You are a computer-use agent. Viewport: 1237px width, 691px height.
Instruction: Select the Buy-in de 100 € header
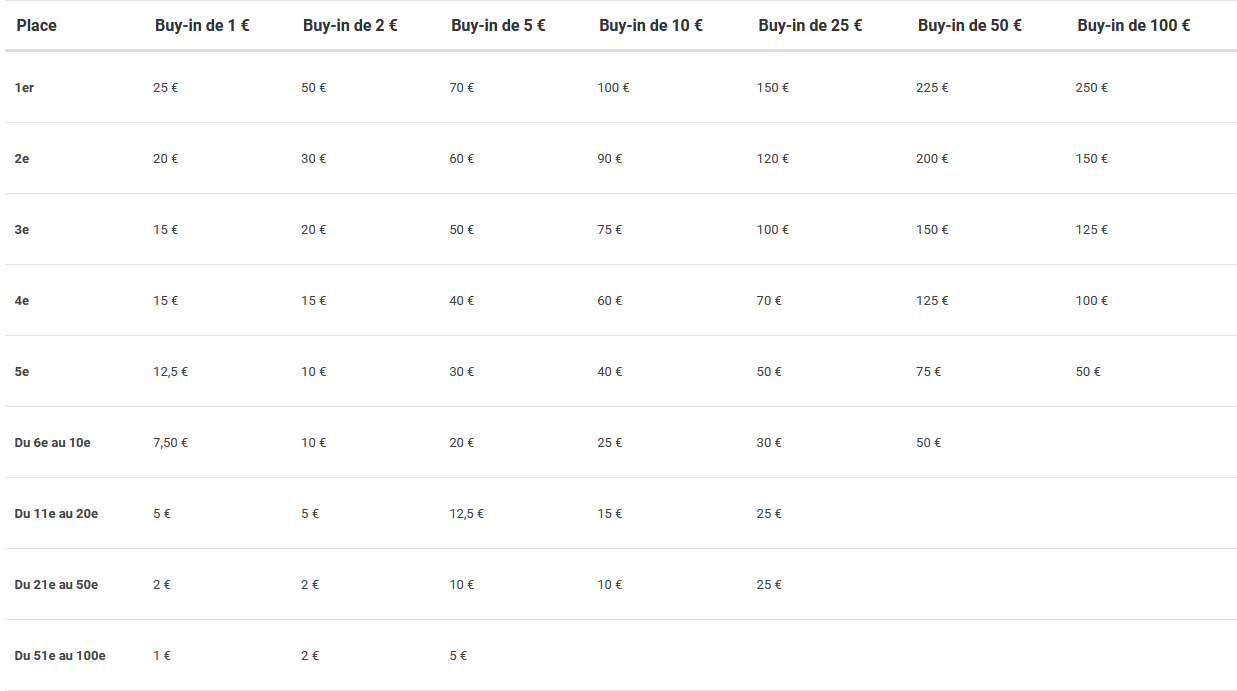(1134, 26)
